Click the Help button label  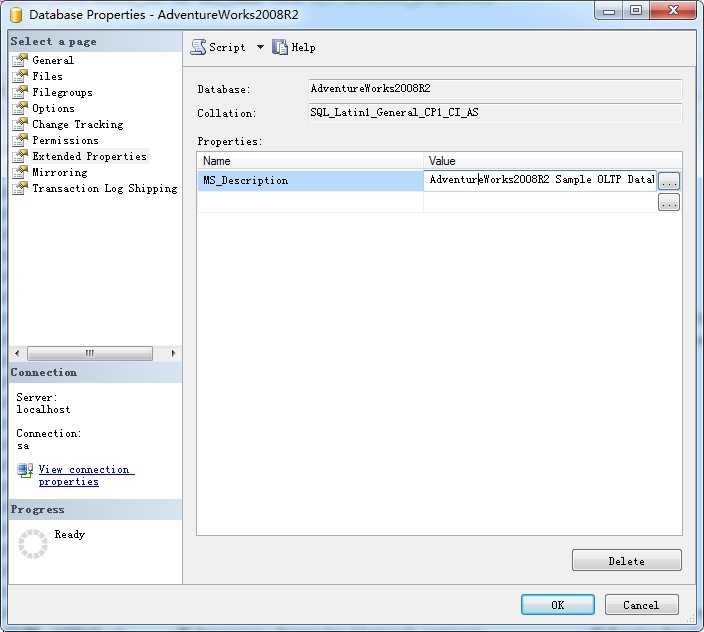click(304, 47)
